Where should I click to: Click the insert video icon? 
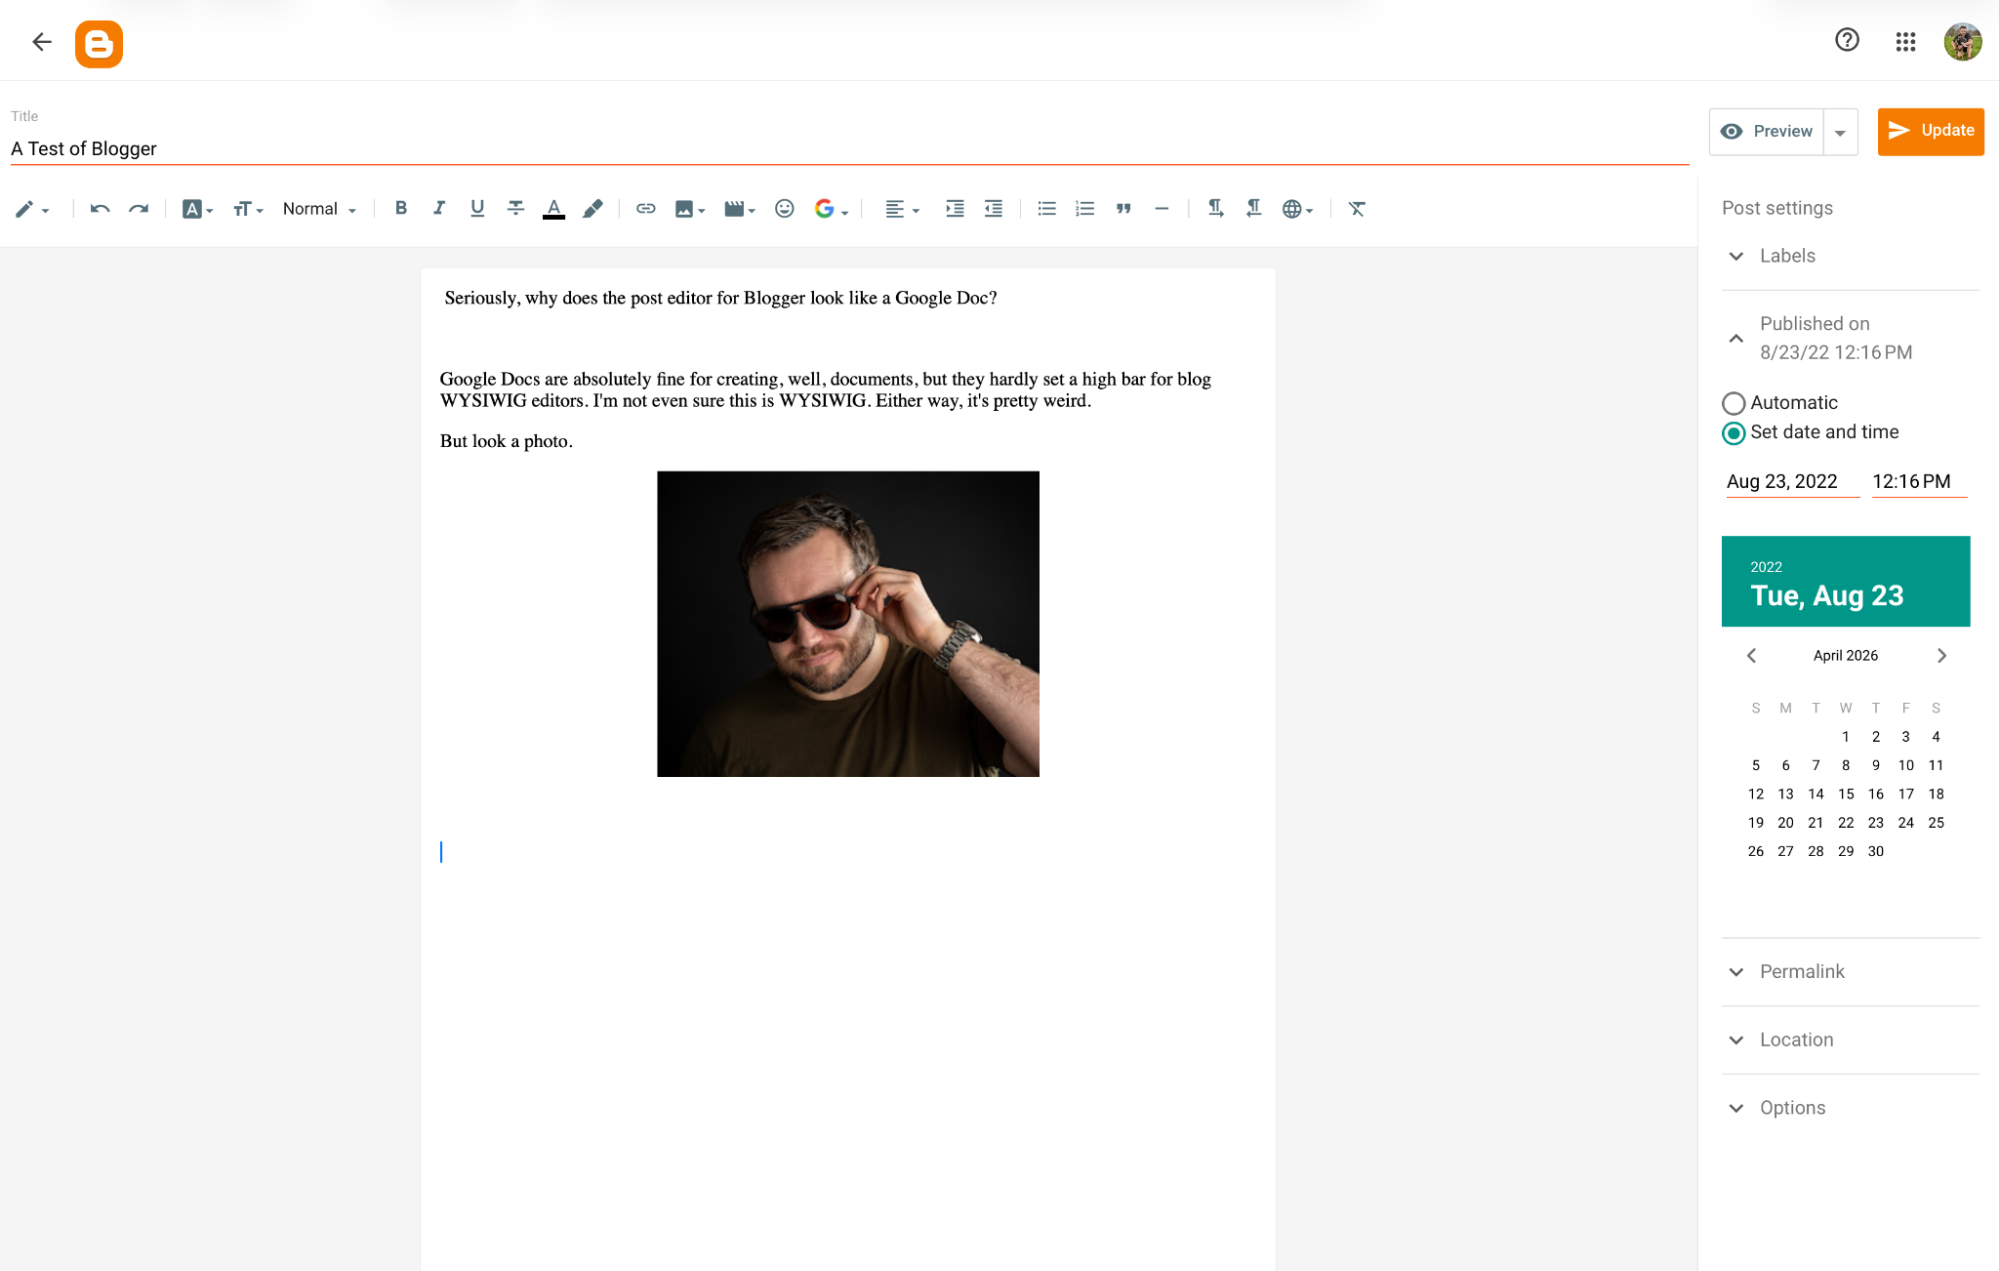[735, 208]
